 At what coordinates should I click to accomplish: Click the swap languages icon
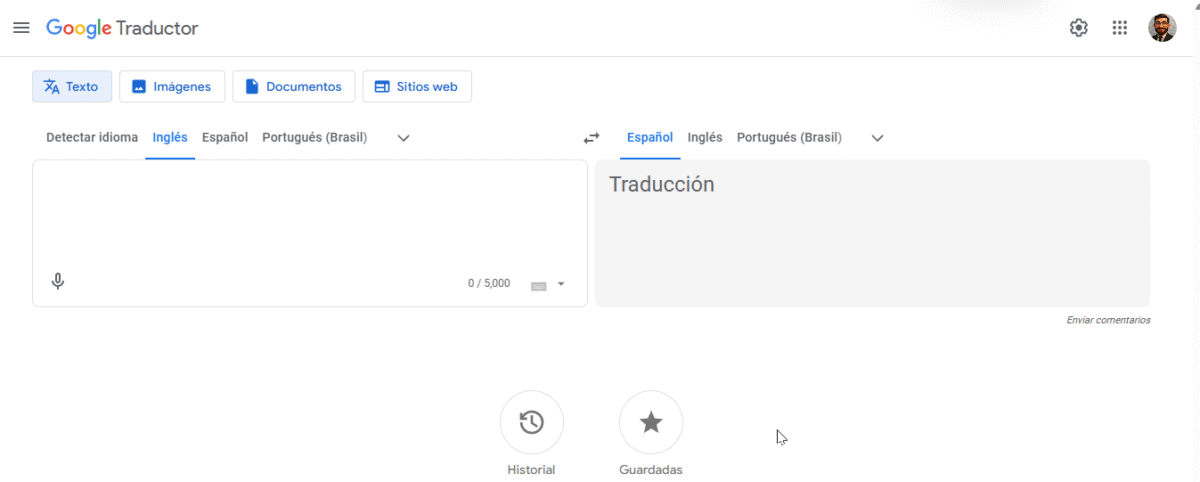592,138
